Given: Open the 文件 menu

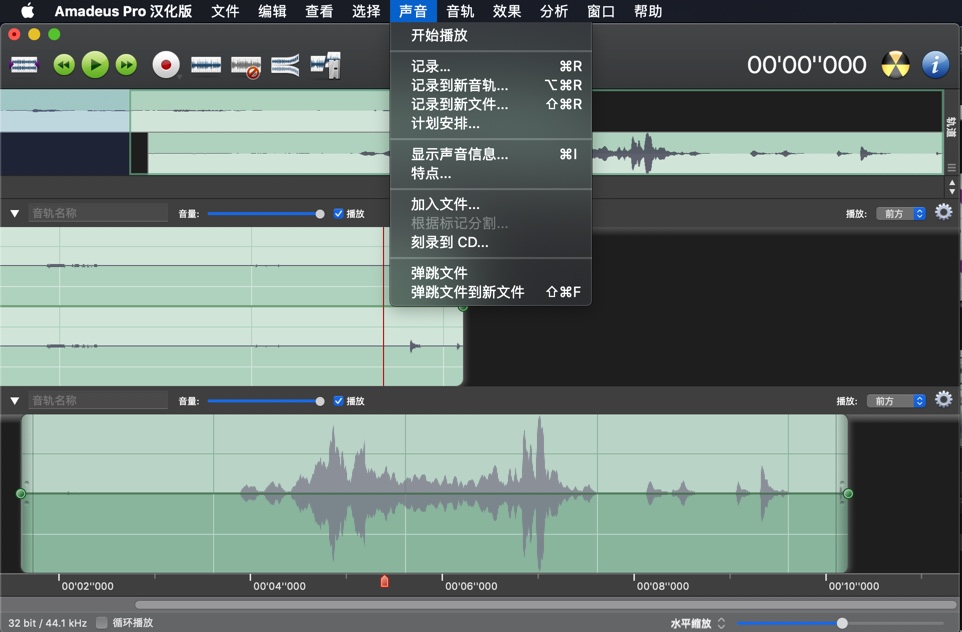Looking at the screenshot, I should [x=225, y=11].
